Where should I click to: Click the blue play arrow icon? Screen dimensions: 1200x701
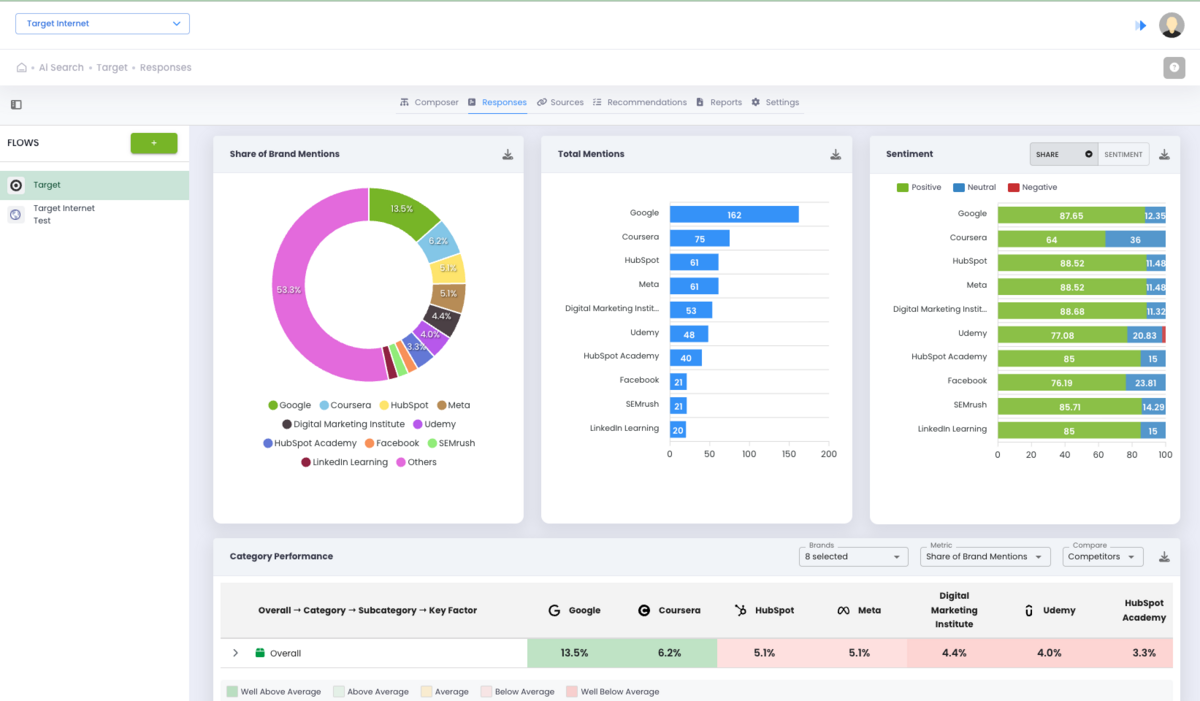1141,25
